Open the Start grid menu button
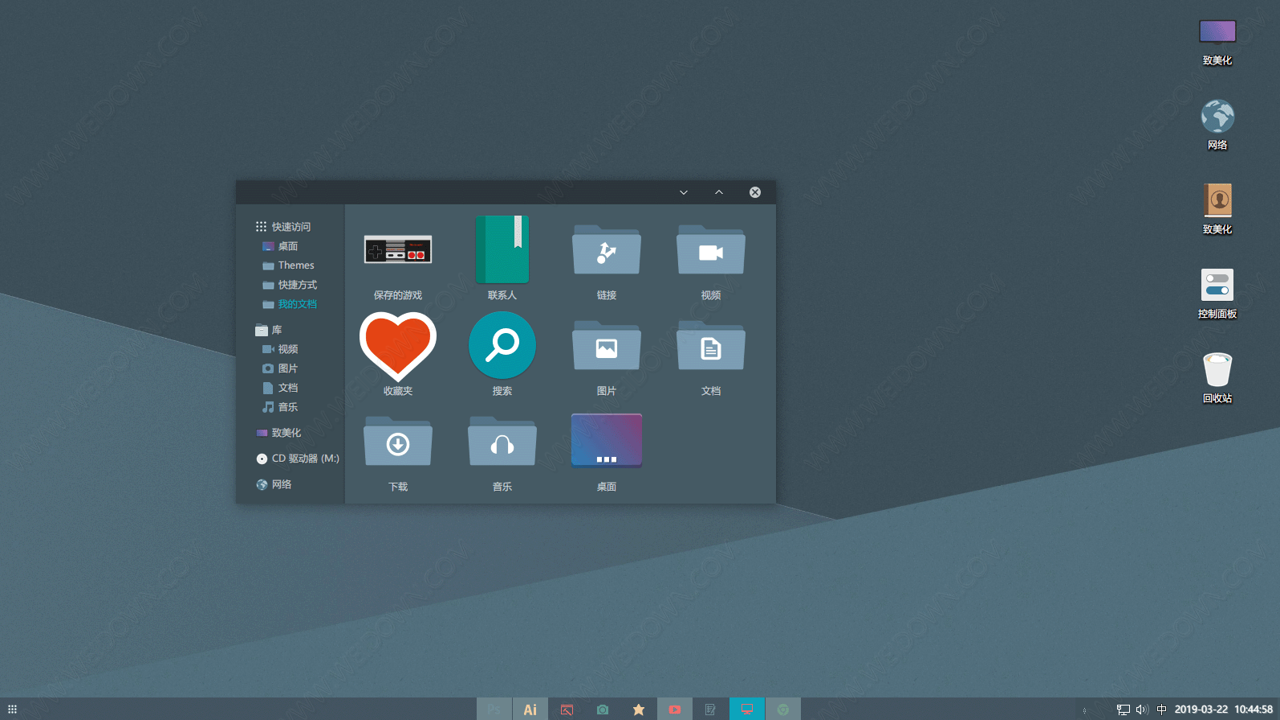Viewport: 1280px width, 720px height. [x=12, y=709]
